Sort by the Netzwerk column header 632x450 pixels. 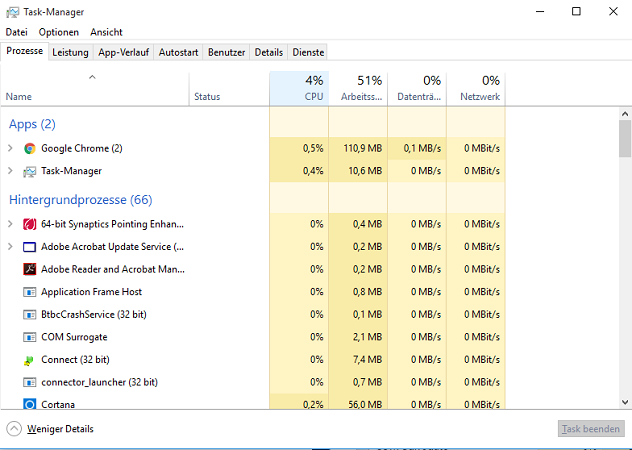[x=476, y=88]
